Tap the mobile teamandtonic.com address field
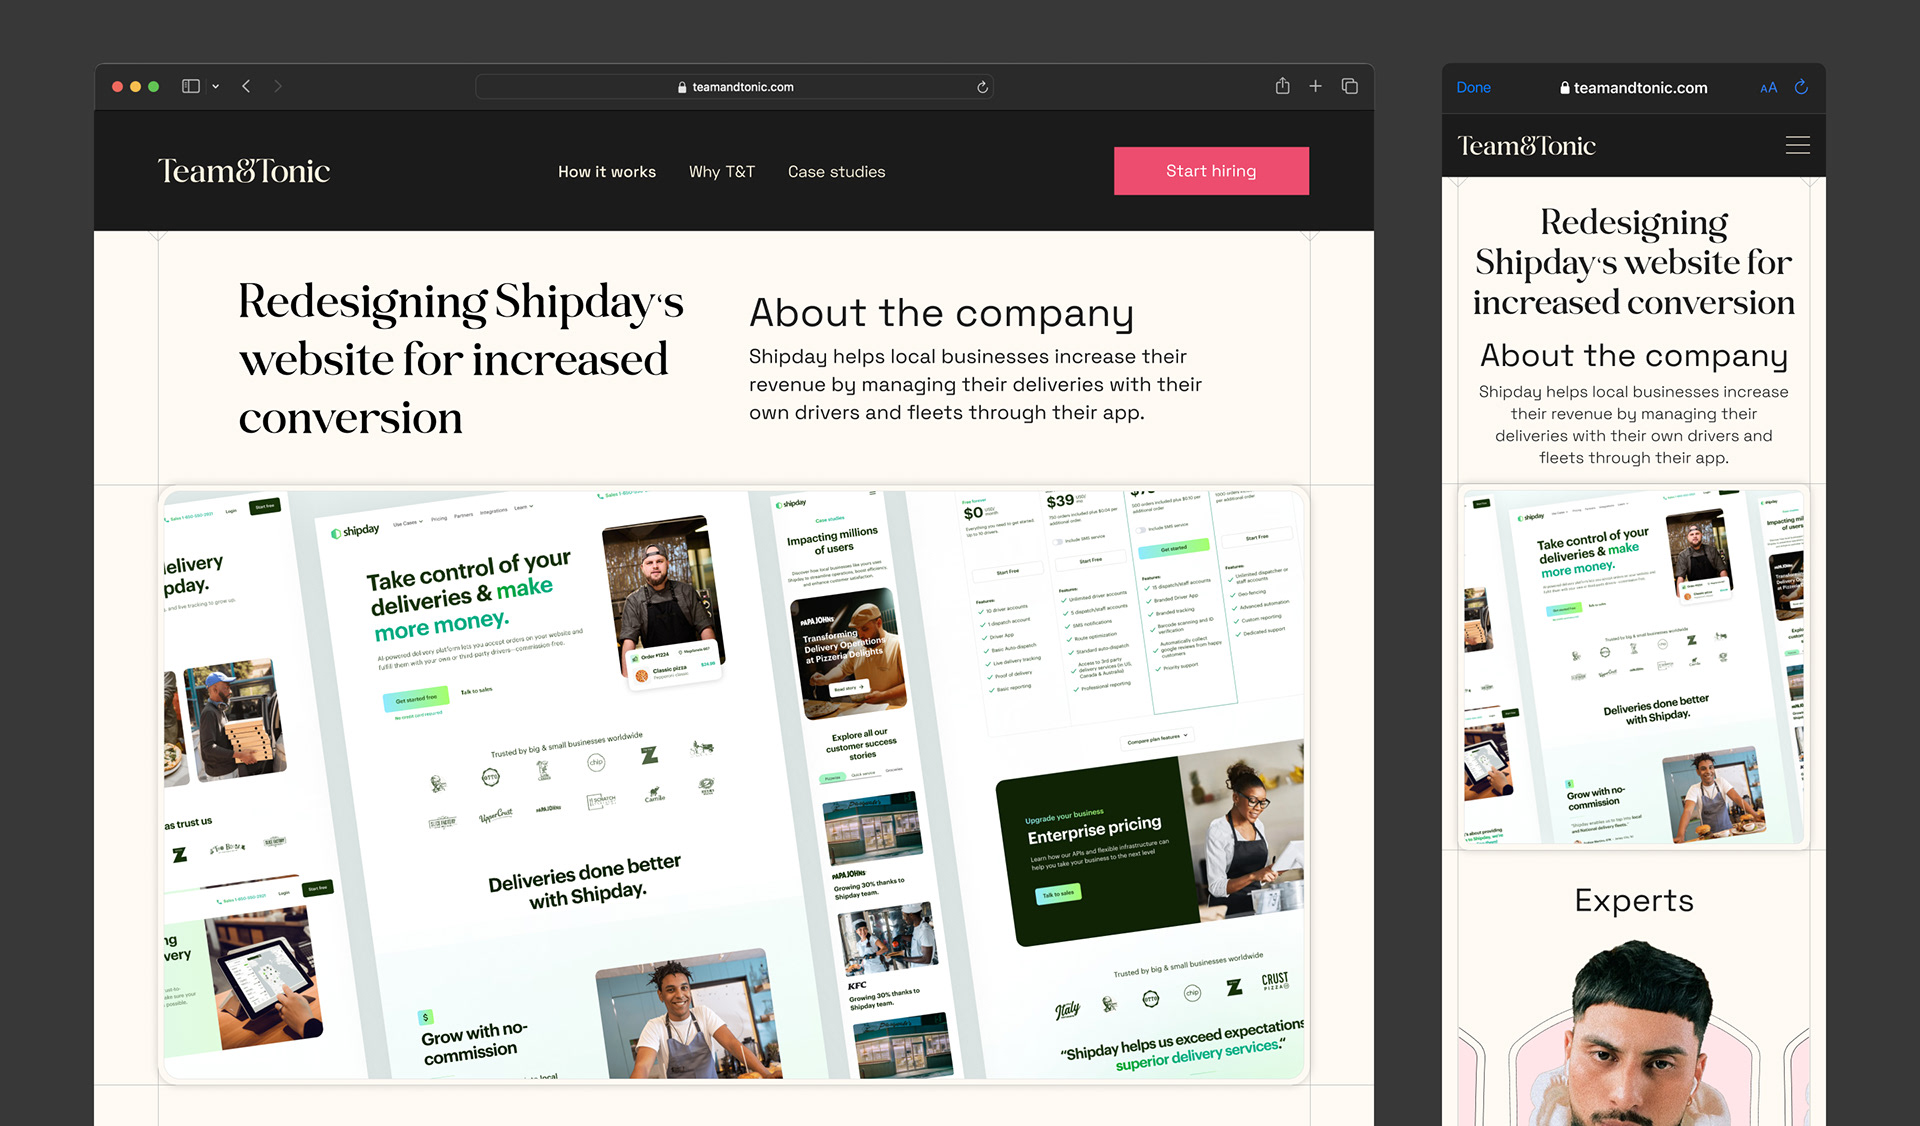This screenshot has width=1920, height=1126. point(1633,88)
